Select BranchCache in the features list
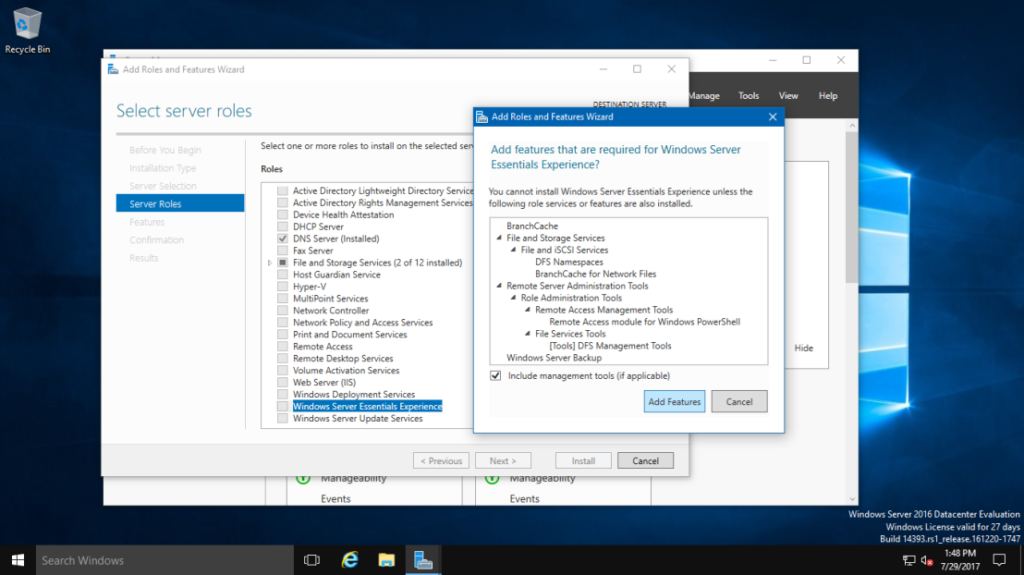Image resolution: width=1024 pixels, height=575 pixels. (x=532, y=226)
